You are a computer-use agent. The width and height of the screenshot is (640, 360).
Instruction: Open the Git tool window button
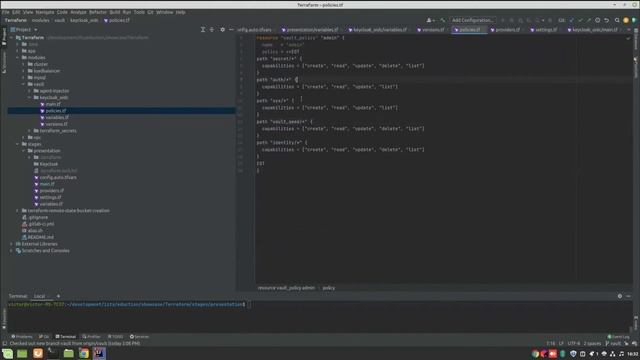44,337
